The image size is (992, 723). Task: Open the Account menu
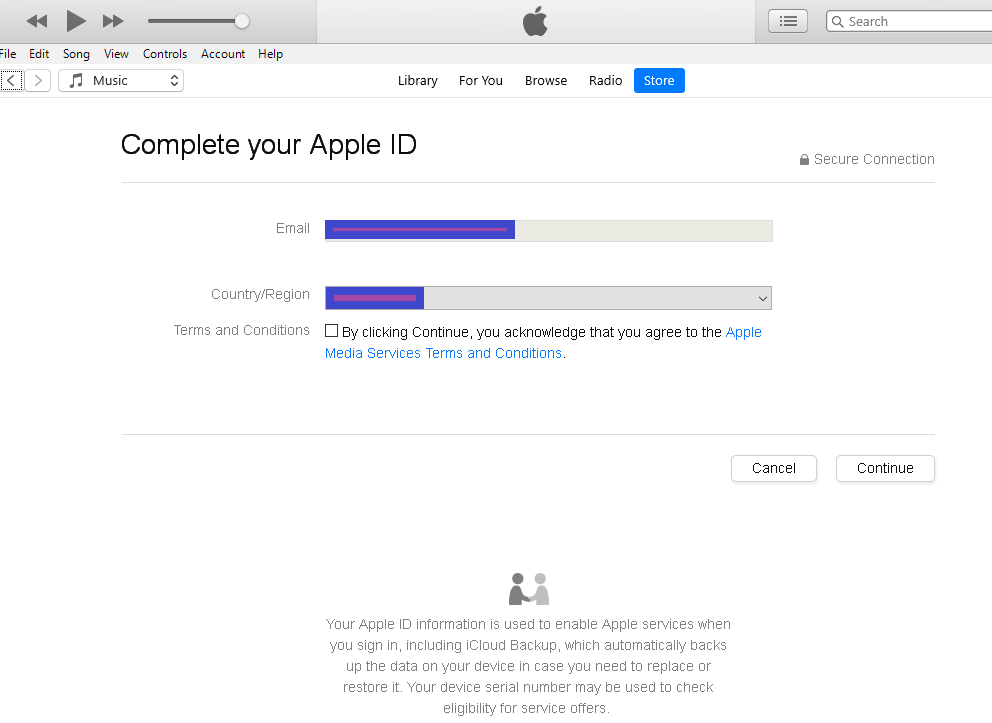click(x=223, y=54)
